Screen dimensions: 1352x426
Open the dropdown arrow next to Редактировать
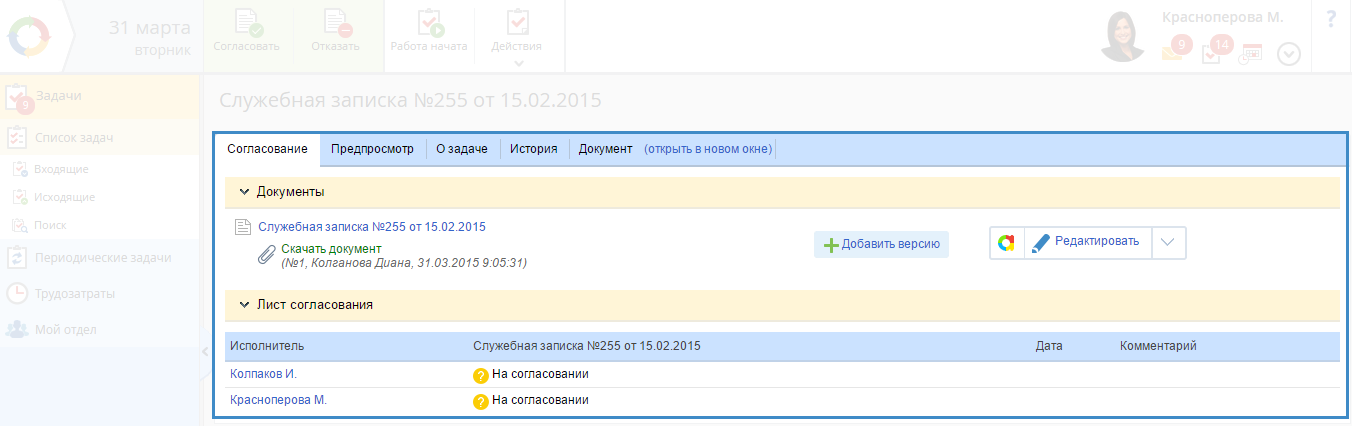point(1169,242)
